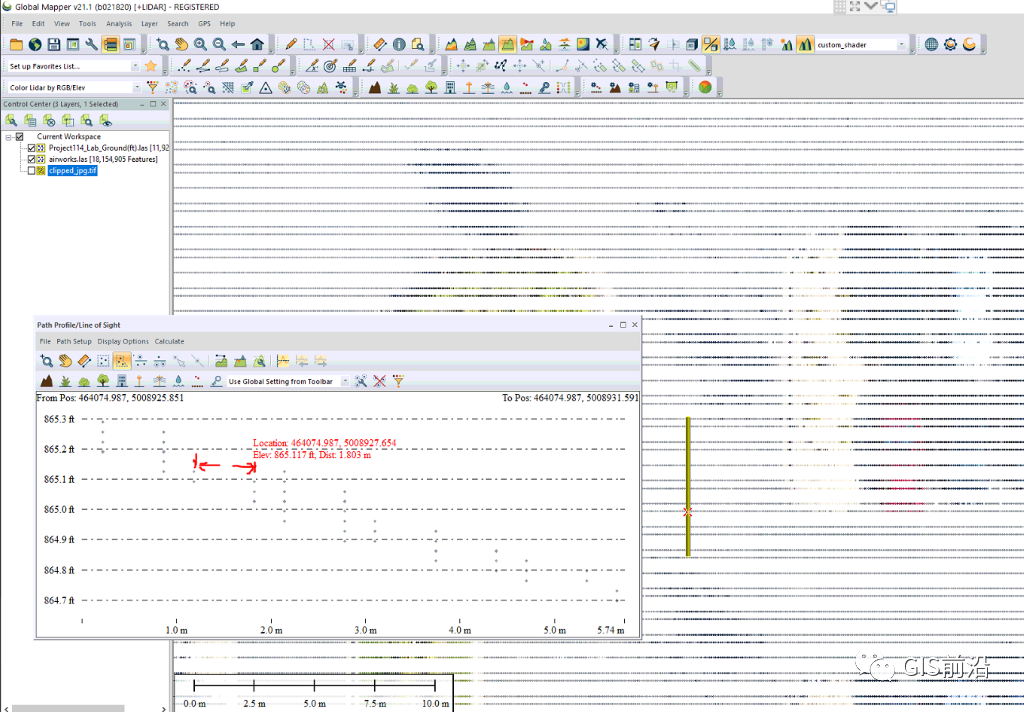This screenshot has height=712, width=1024.
Task: Click the From Pos coordinates text
Action: tap(110, 398)
